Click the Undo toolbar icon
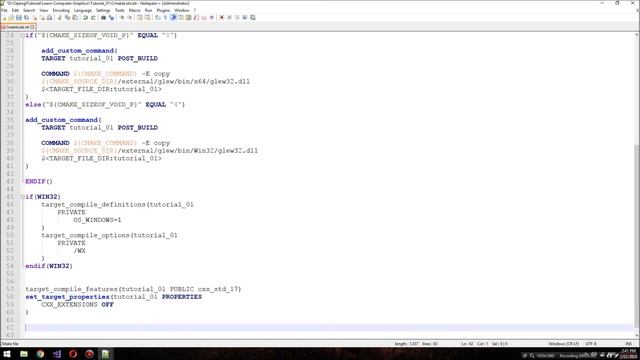The width and height of the screenshot is (640, 360). coord(85,18)
